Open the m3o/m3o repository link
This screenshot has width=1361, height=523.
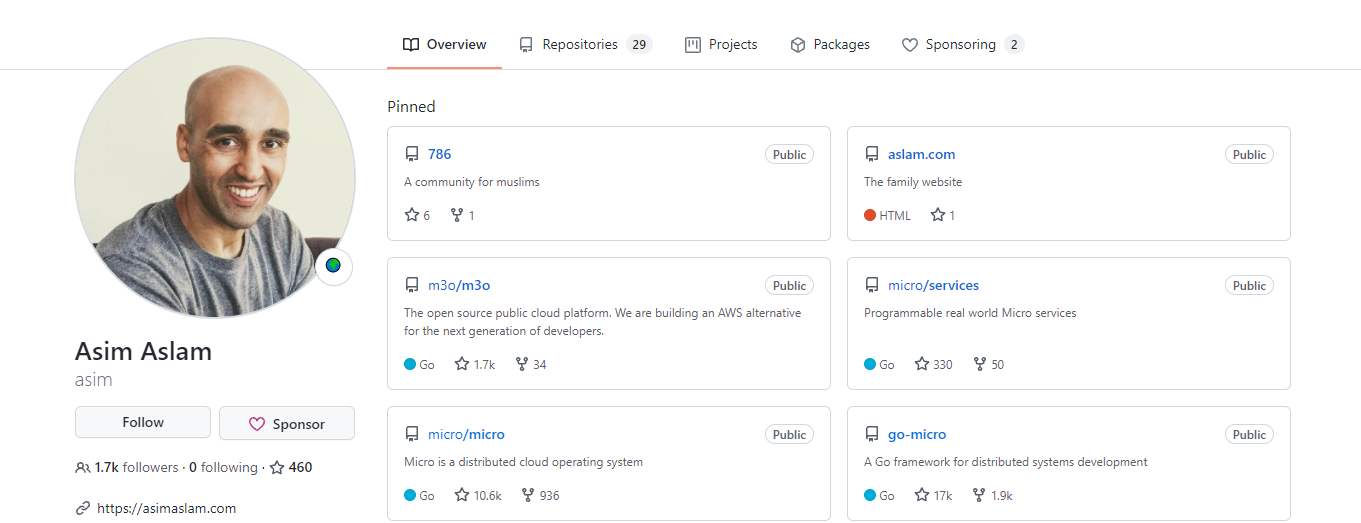[x=459, y=285]
